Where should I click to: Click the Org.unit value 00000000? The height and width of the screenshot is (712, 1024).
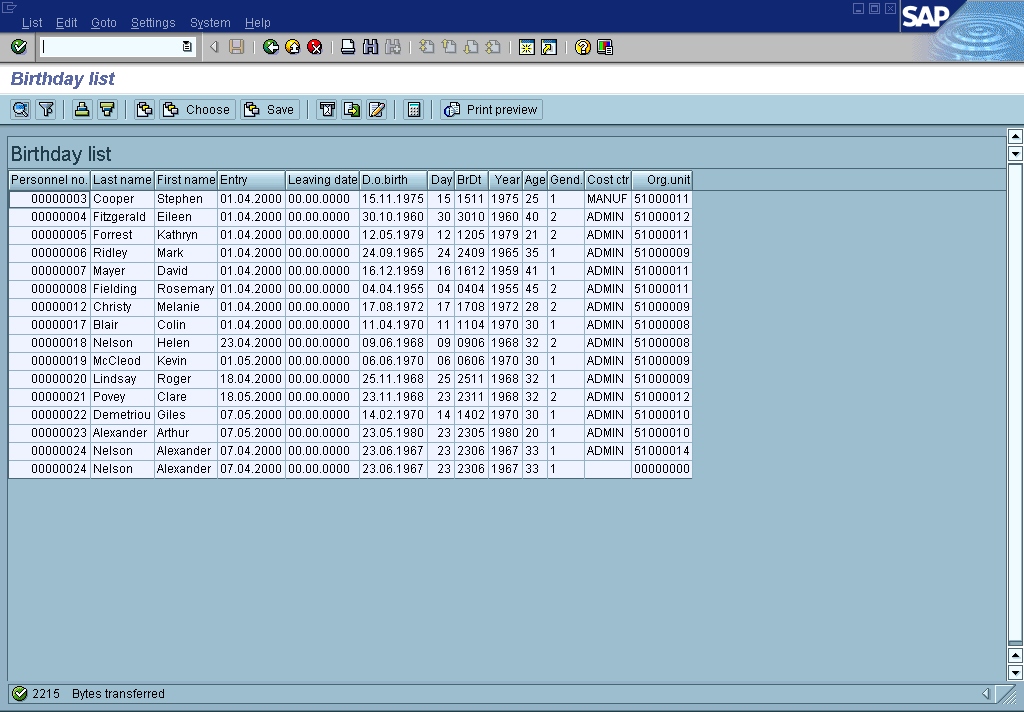coord(662,469)
